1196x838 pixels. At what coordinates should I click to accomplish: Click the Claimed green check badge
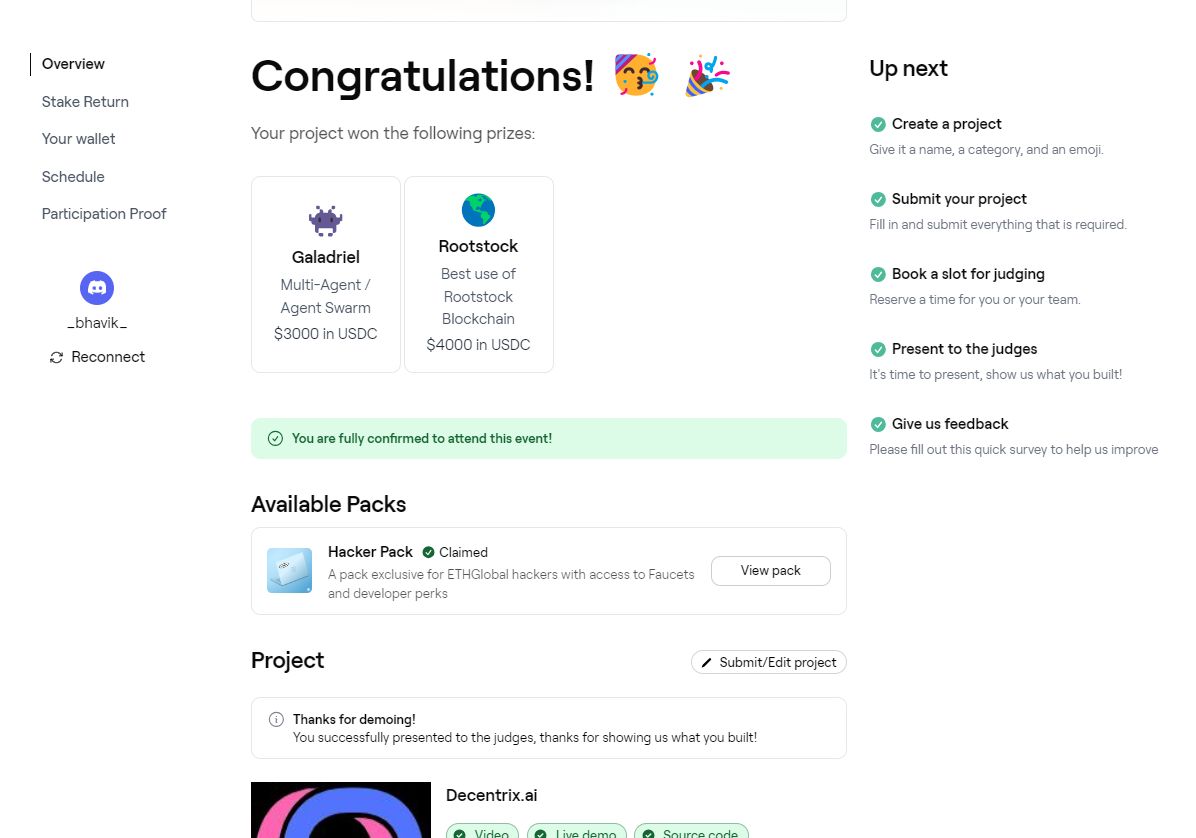(428, 552)
